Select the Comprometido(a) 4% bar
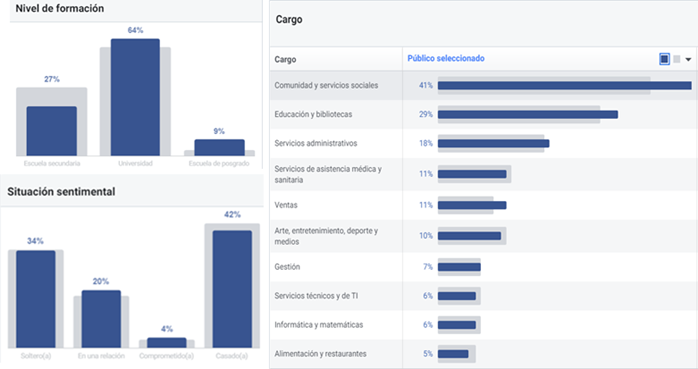This screenshot has height=369, width=698. [x=166, y=343]
